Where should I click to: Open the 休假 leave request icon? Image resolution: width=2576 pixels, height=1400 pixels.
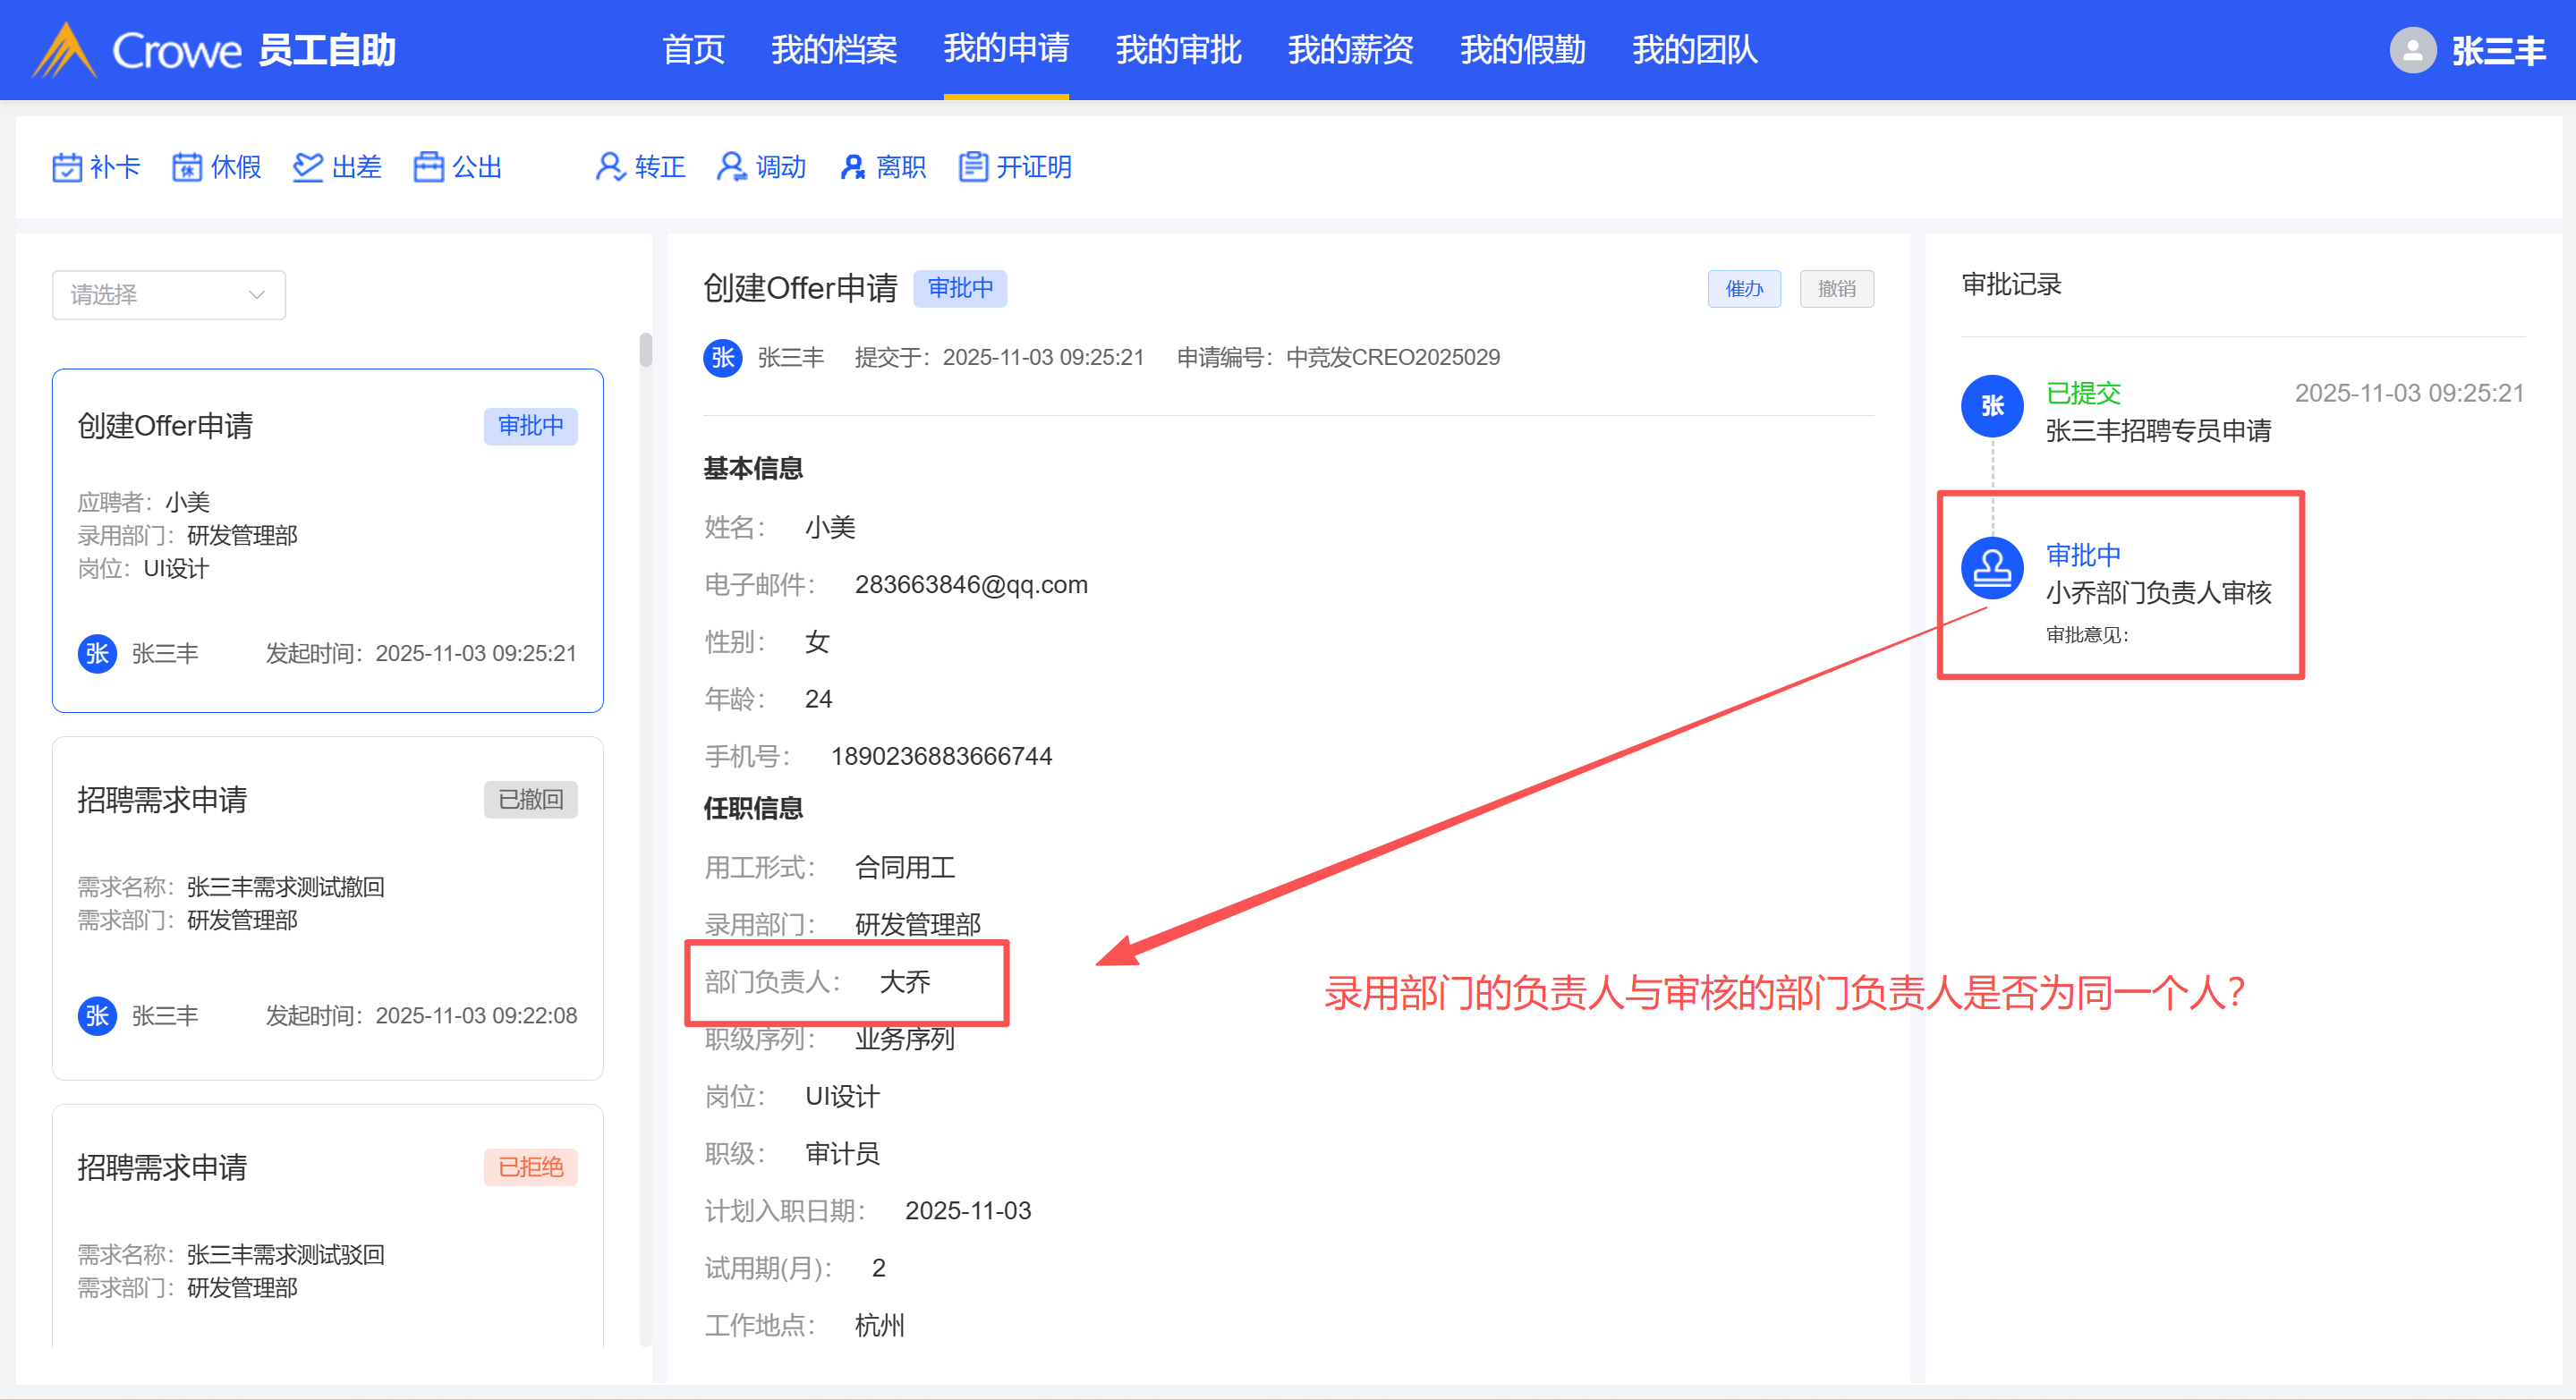[187, 167]
